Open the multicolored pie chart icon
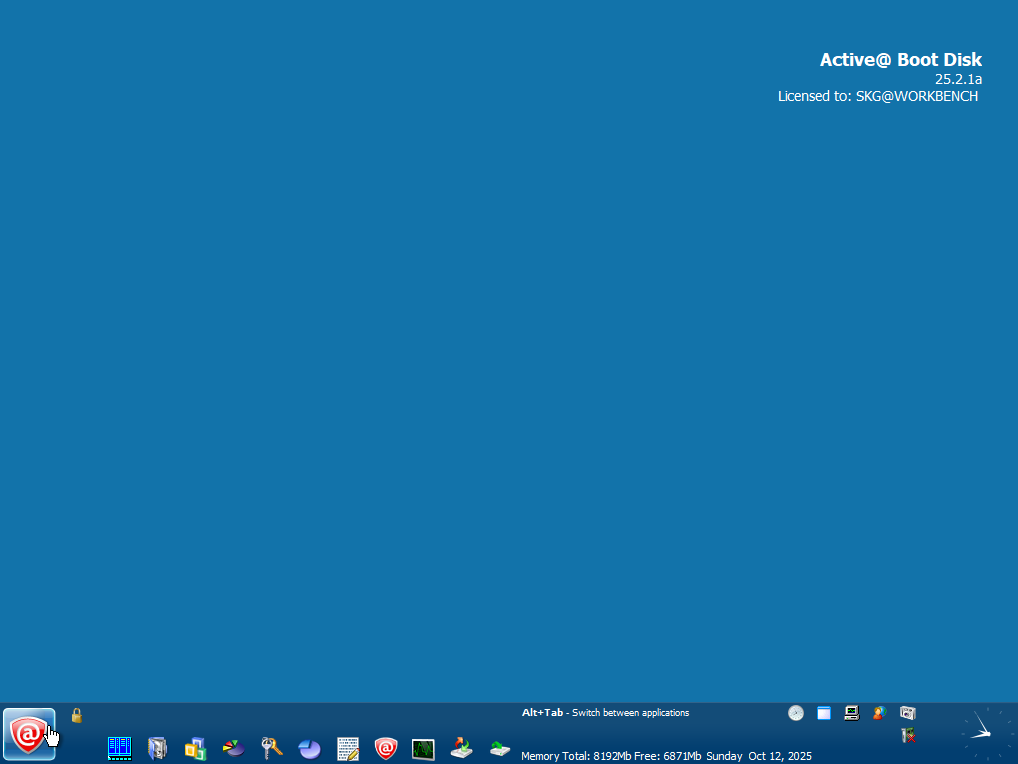The image size is (1018, 764). click(233, 747)
